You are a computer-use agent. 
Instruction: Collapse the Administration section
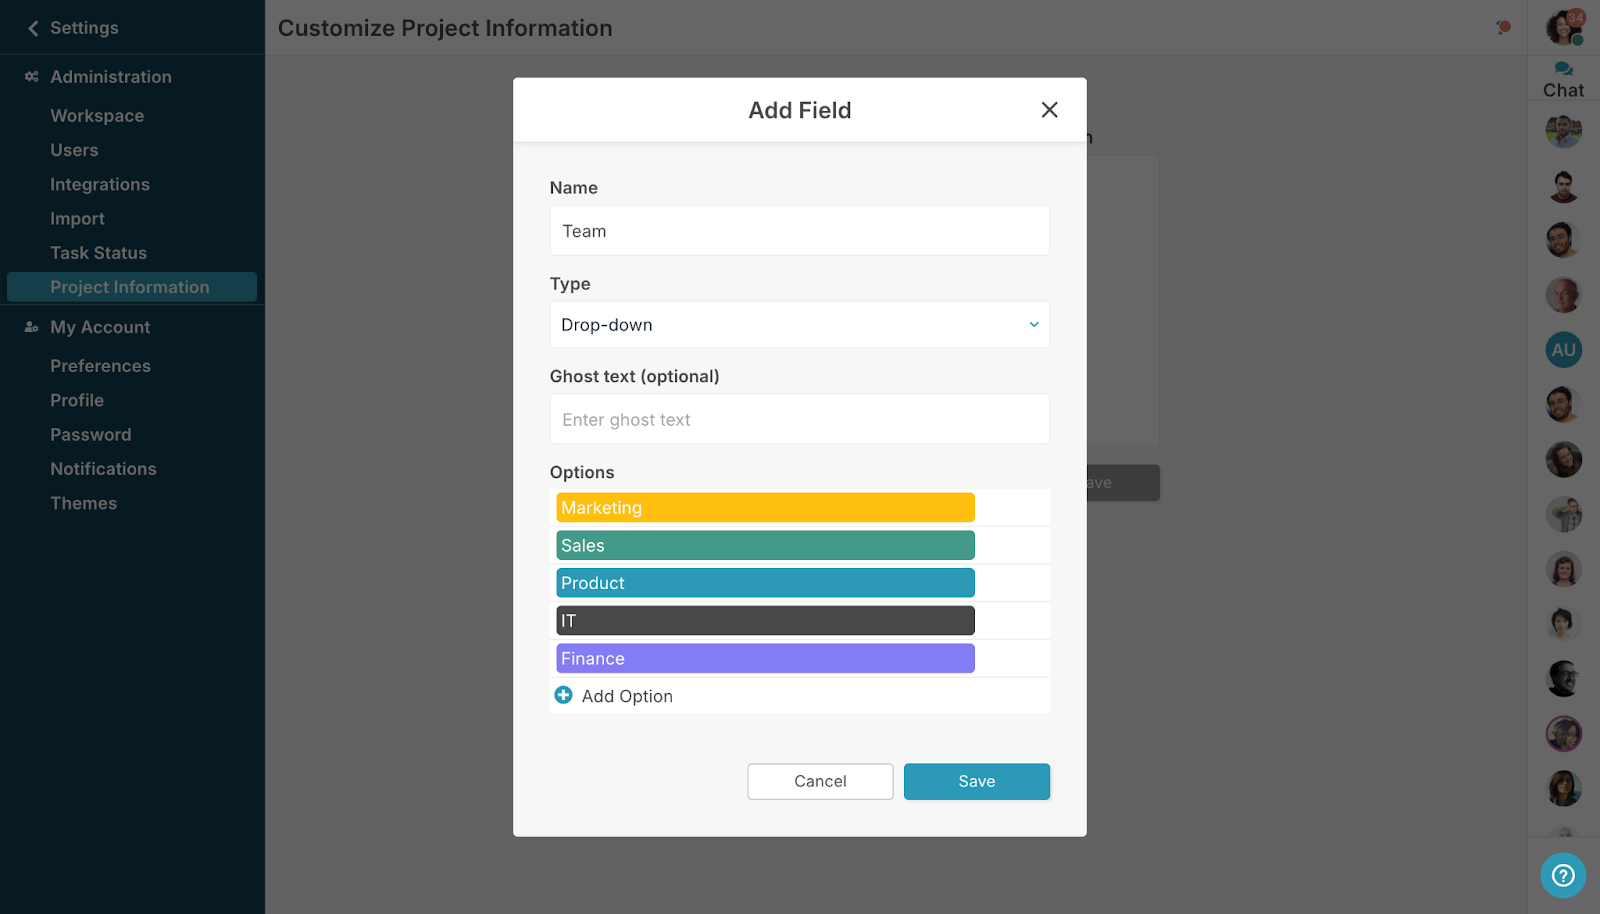coord(110,76)
